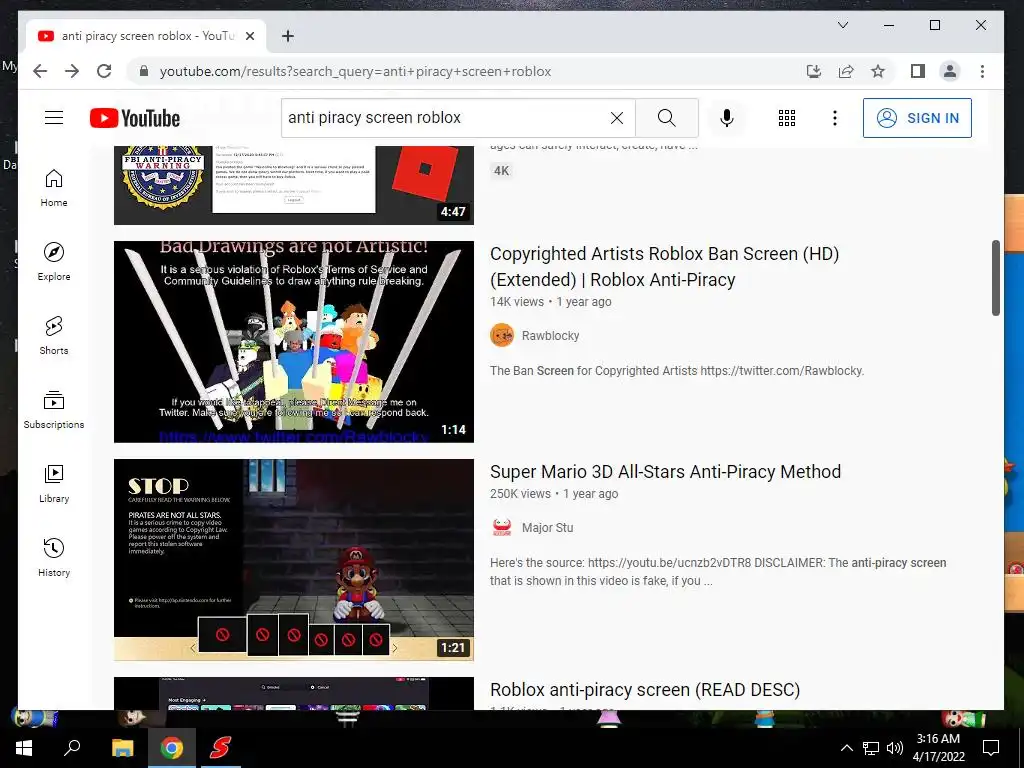Close the anti piracy screen roblox tab

point(249,36)
